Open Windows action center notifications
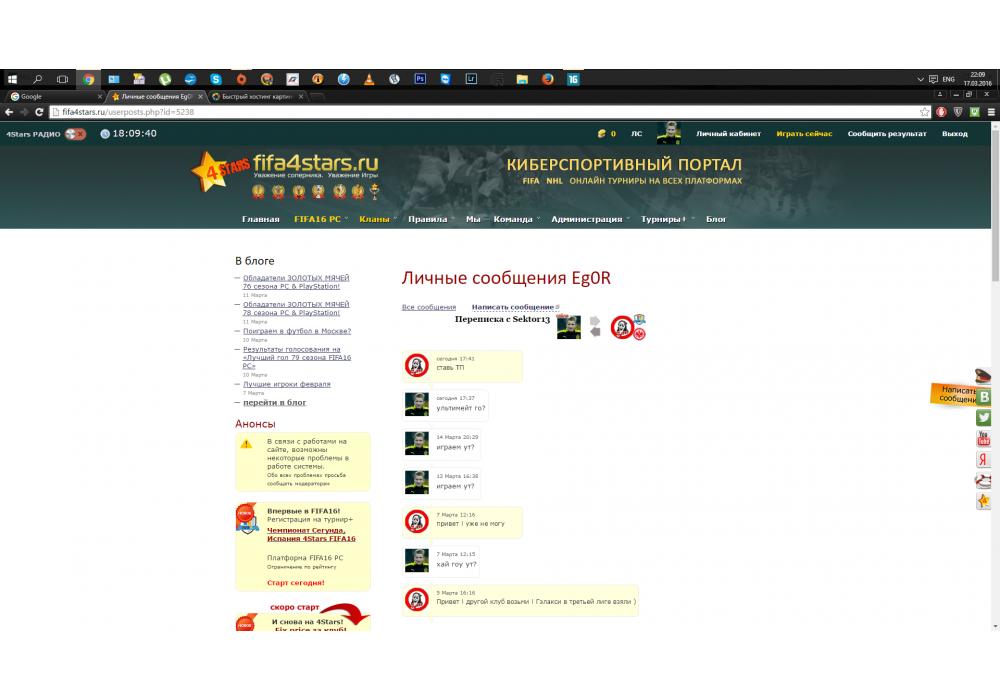Screen dimensions: 1000x700 pyautogui.click(x=933, y=79)
